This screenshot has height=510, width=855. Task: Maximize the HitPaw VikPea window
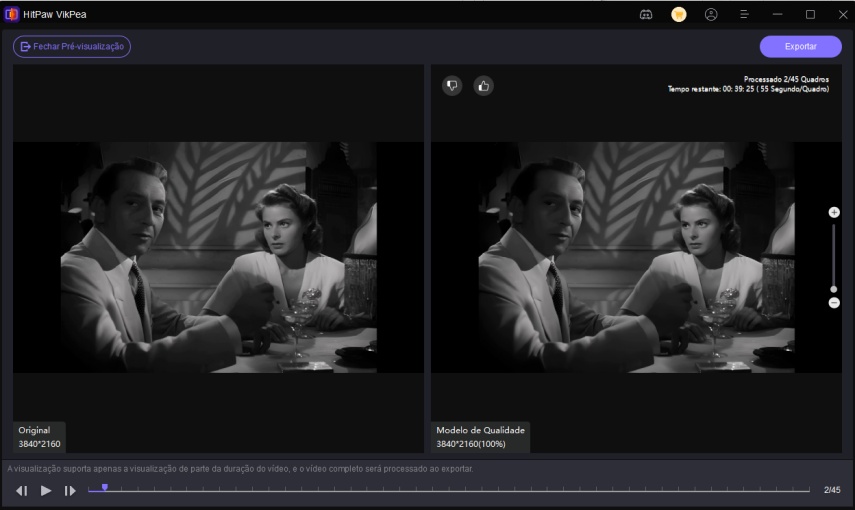coord(810,15)
